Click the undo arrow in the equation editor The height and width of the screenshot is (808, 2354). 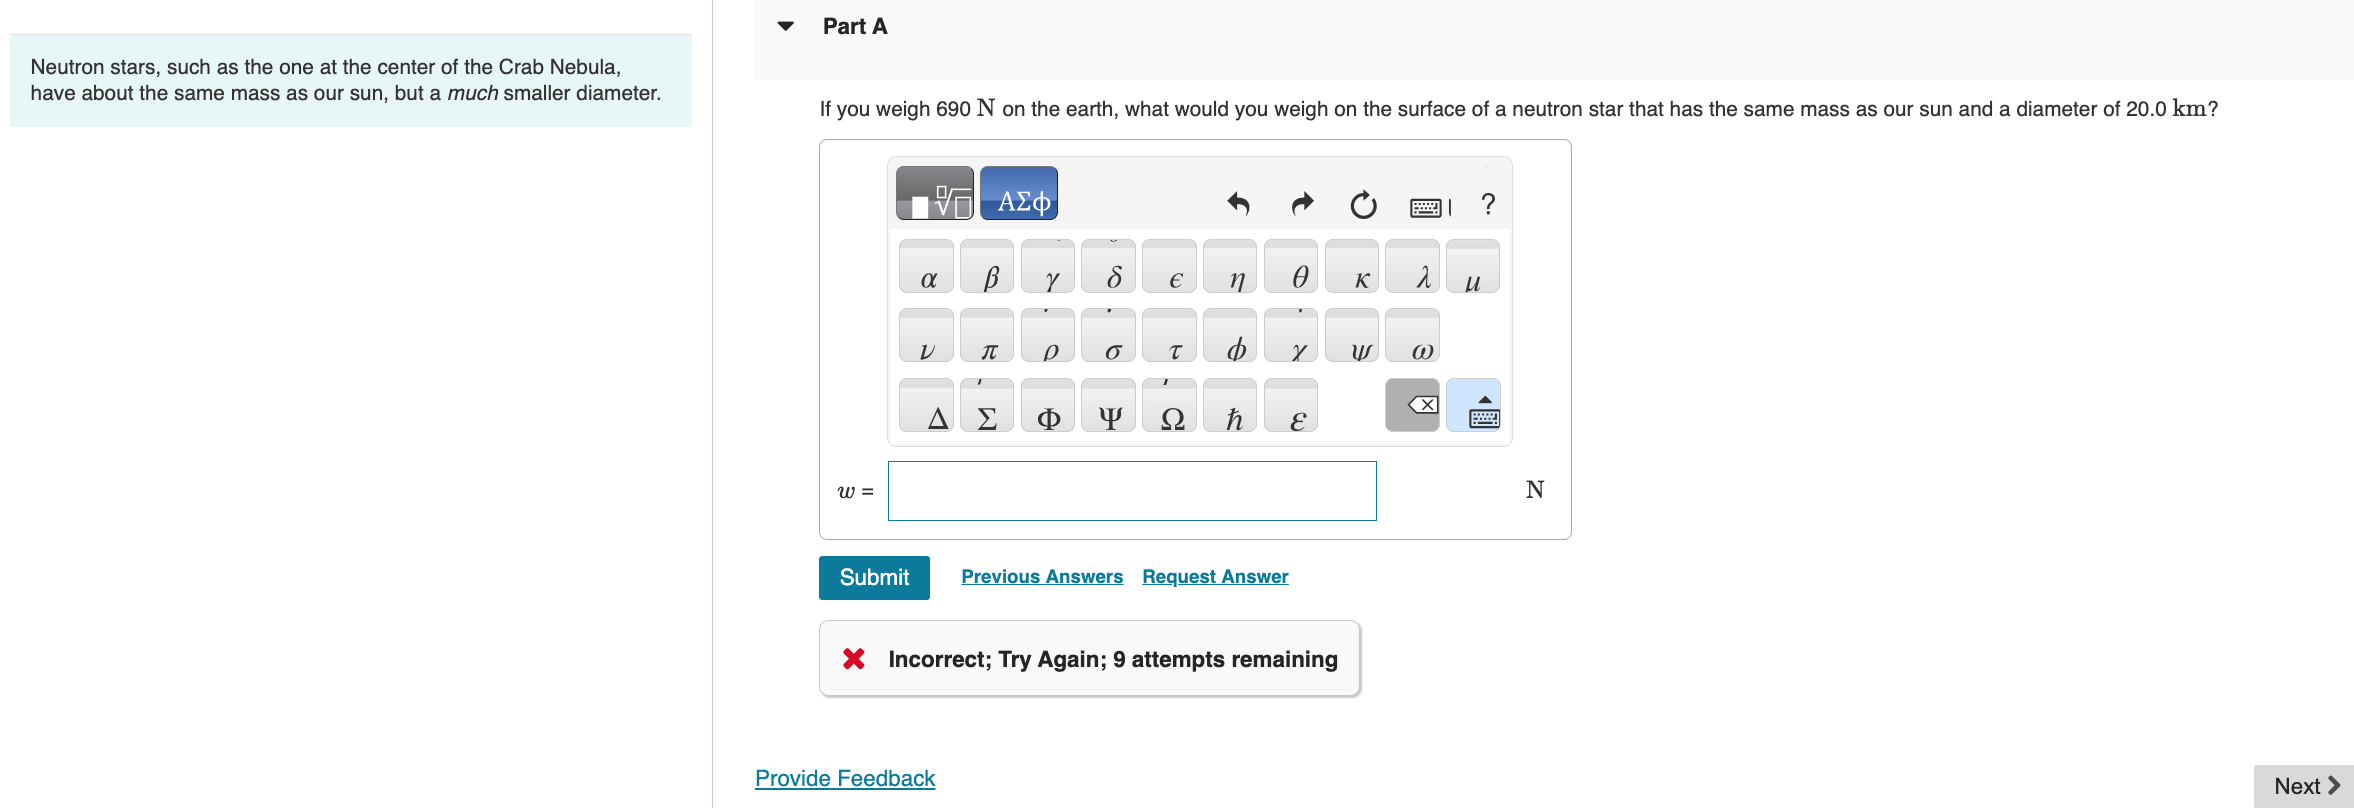tap(1237, 205)
